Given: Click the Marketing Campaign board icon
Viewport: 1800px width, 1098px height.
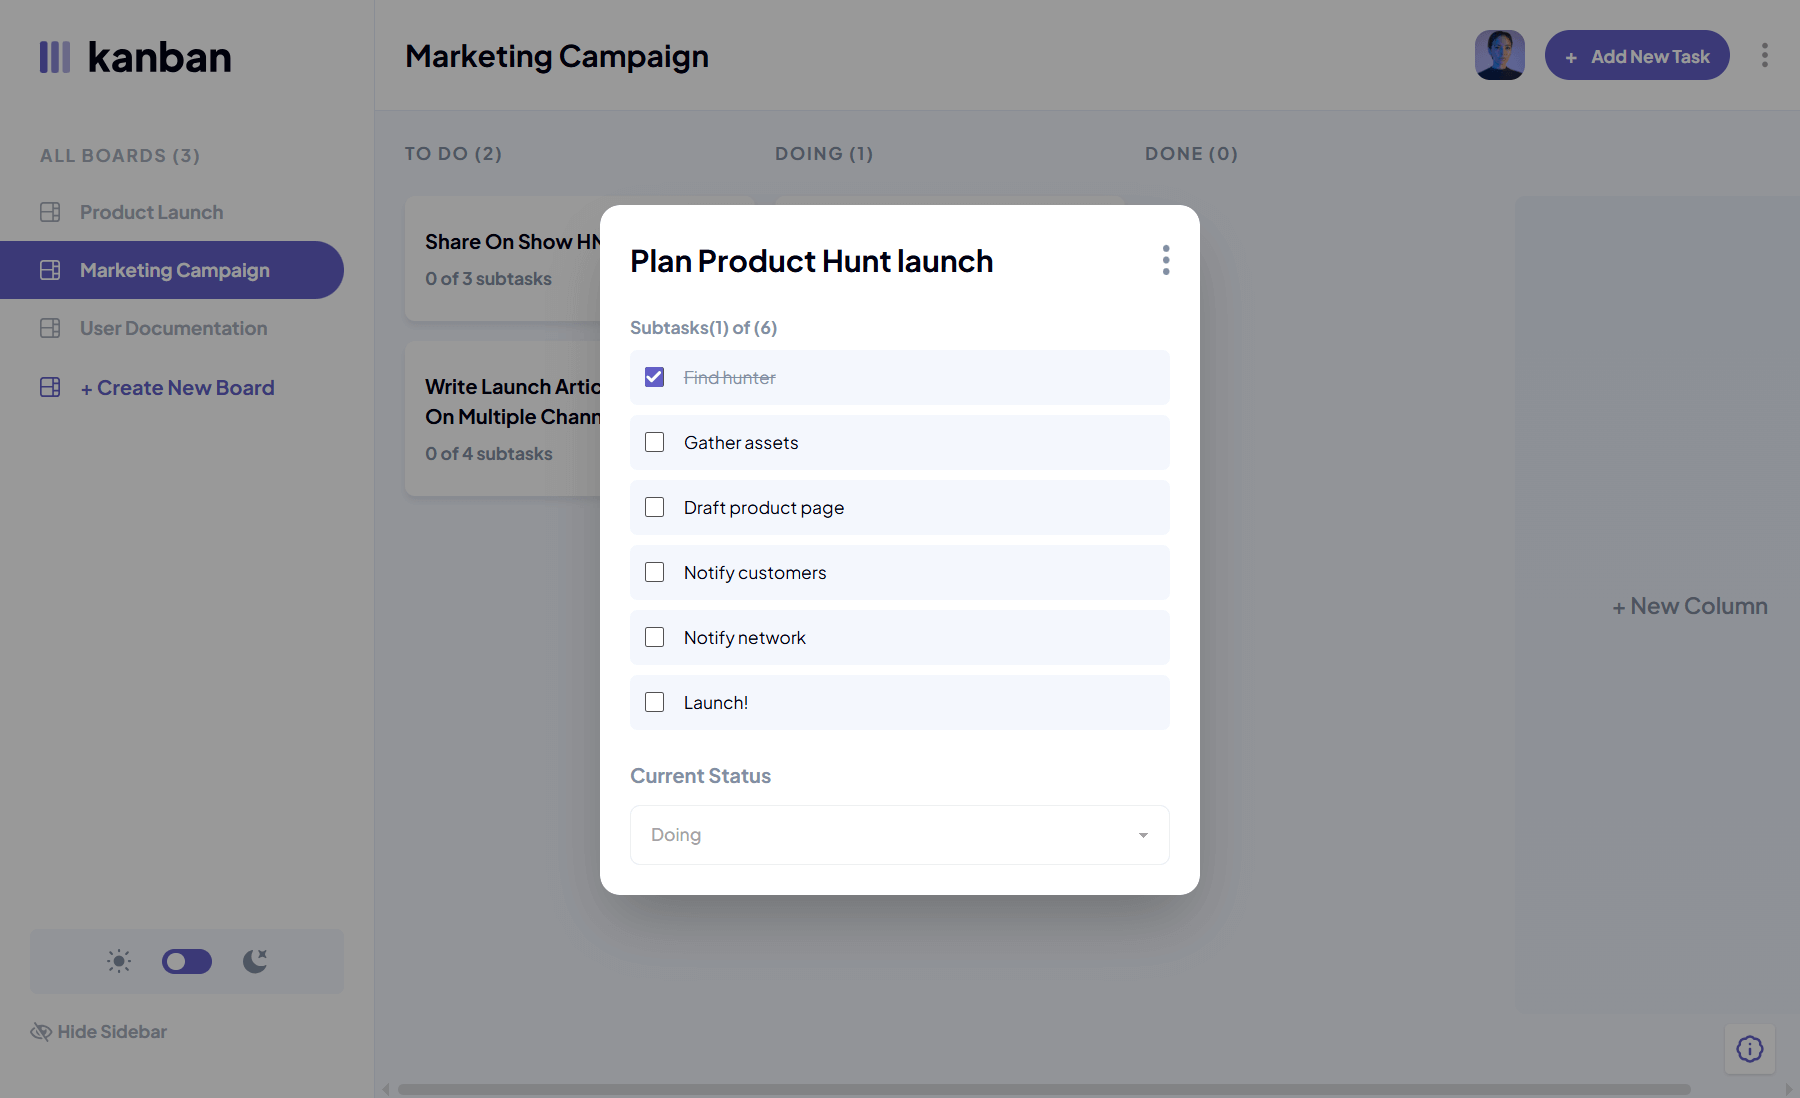Looking at the screenshot, I should (x=49, y=270).
